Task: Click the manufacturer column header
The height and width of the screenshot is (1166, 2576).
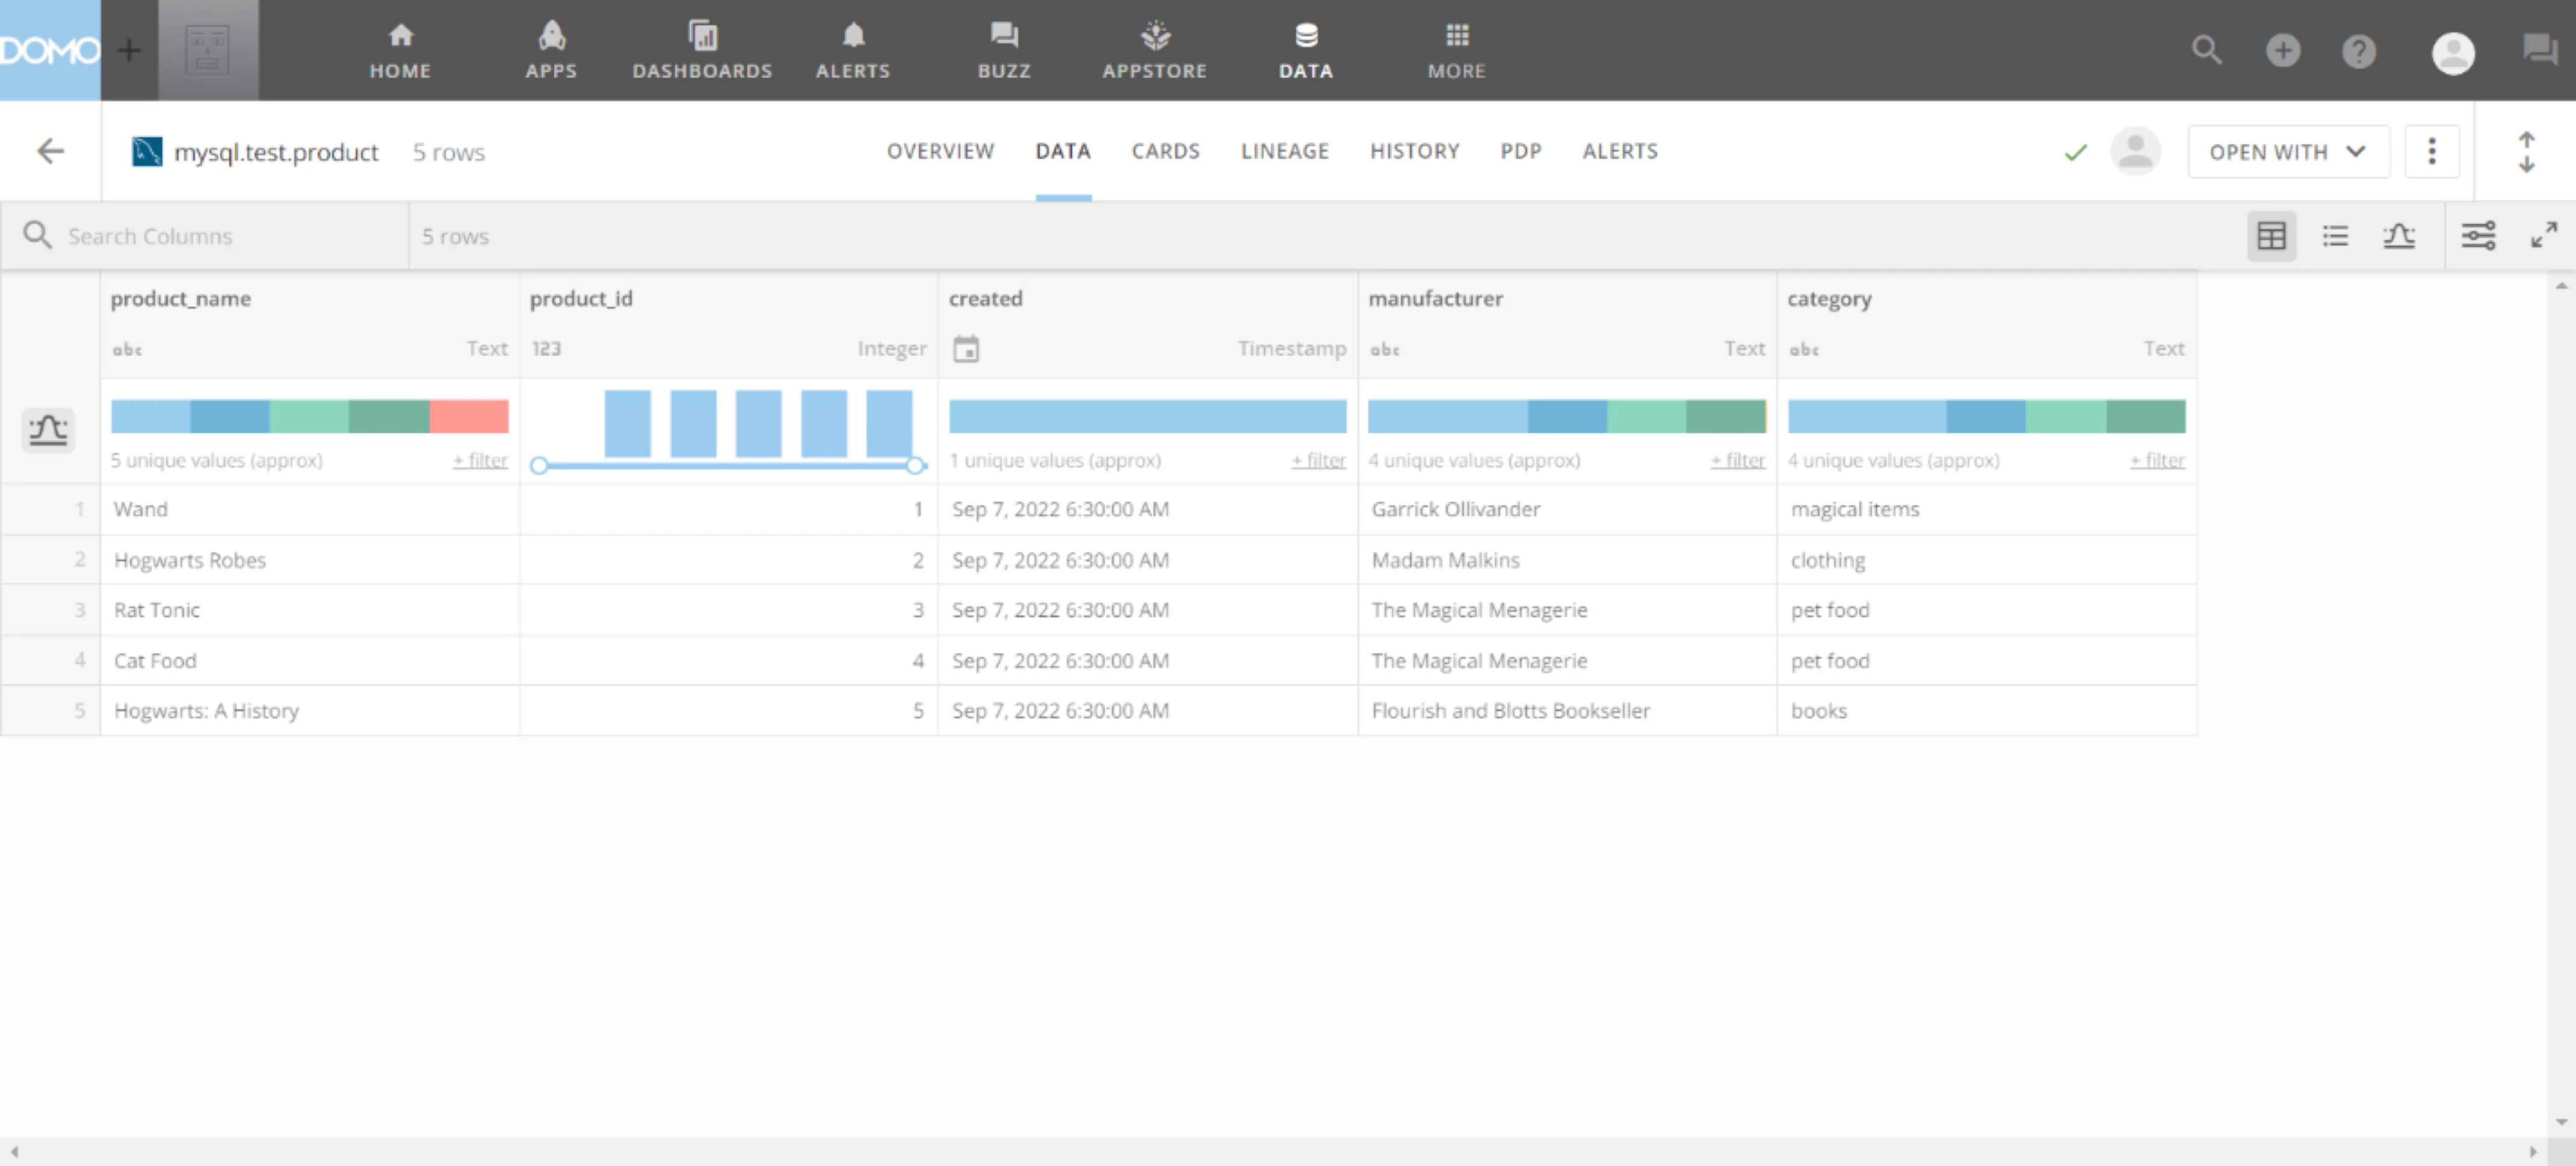Action: [x=1436, y=298]
